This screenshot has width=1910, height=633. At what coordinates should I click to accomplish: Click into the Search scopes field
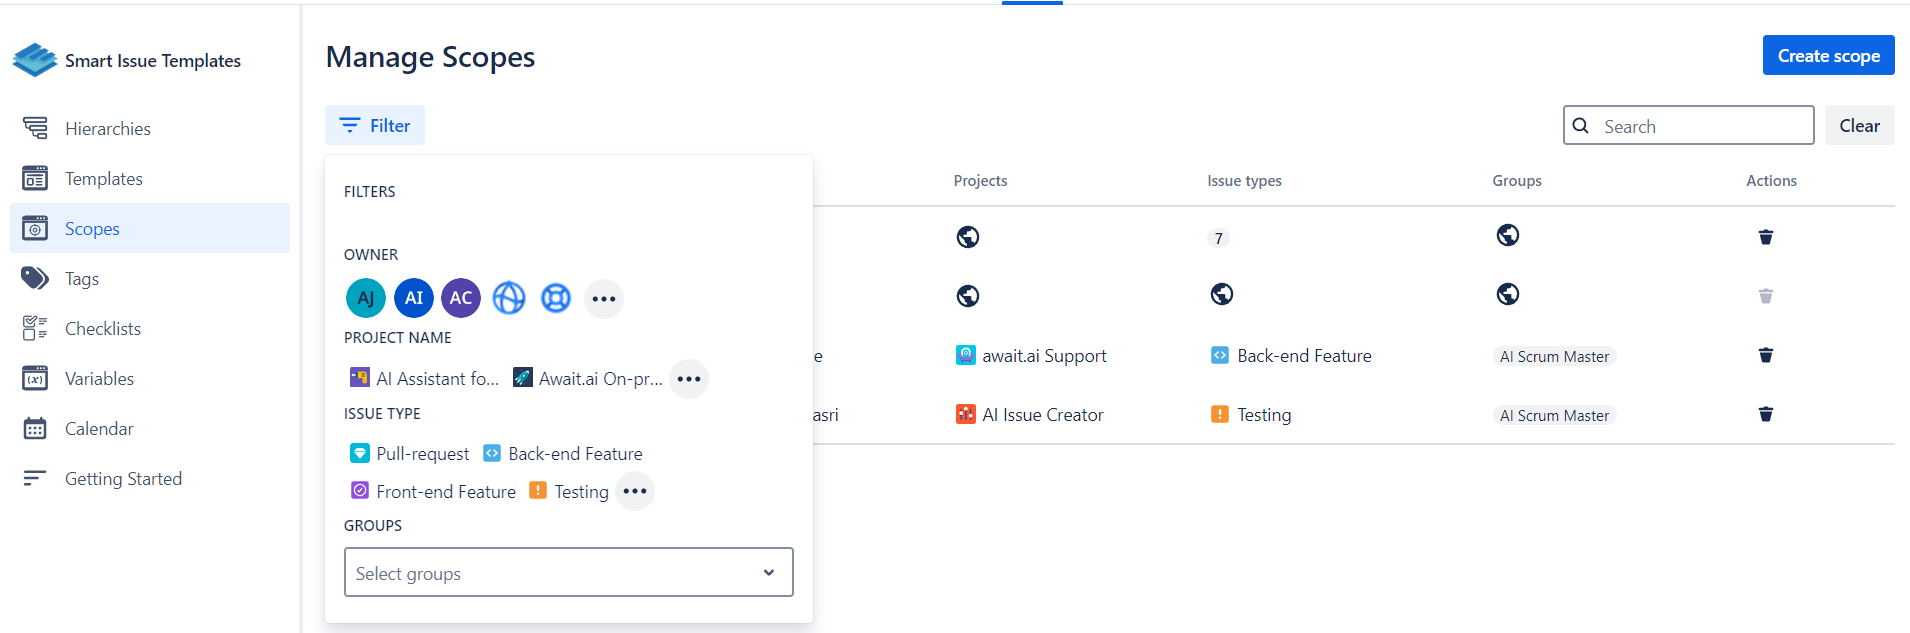pyautogui.click(x=1700, y=126)
